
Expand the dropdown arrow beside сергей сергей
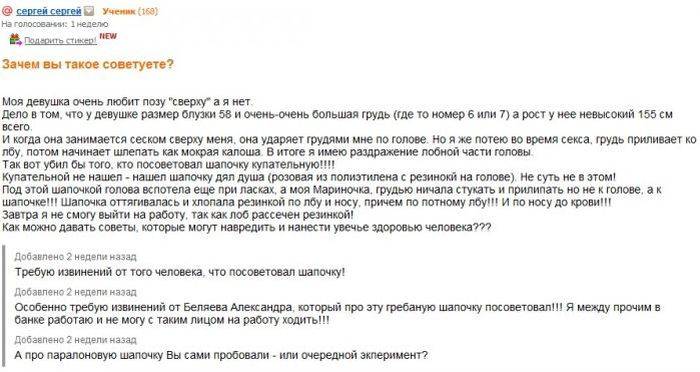(x=89, y=11)
